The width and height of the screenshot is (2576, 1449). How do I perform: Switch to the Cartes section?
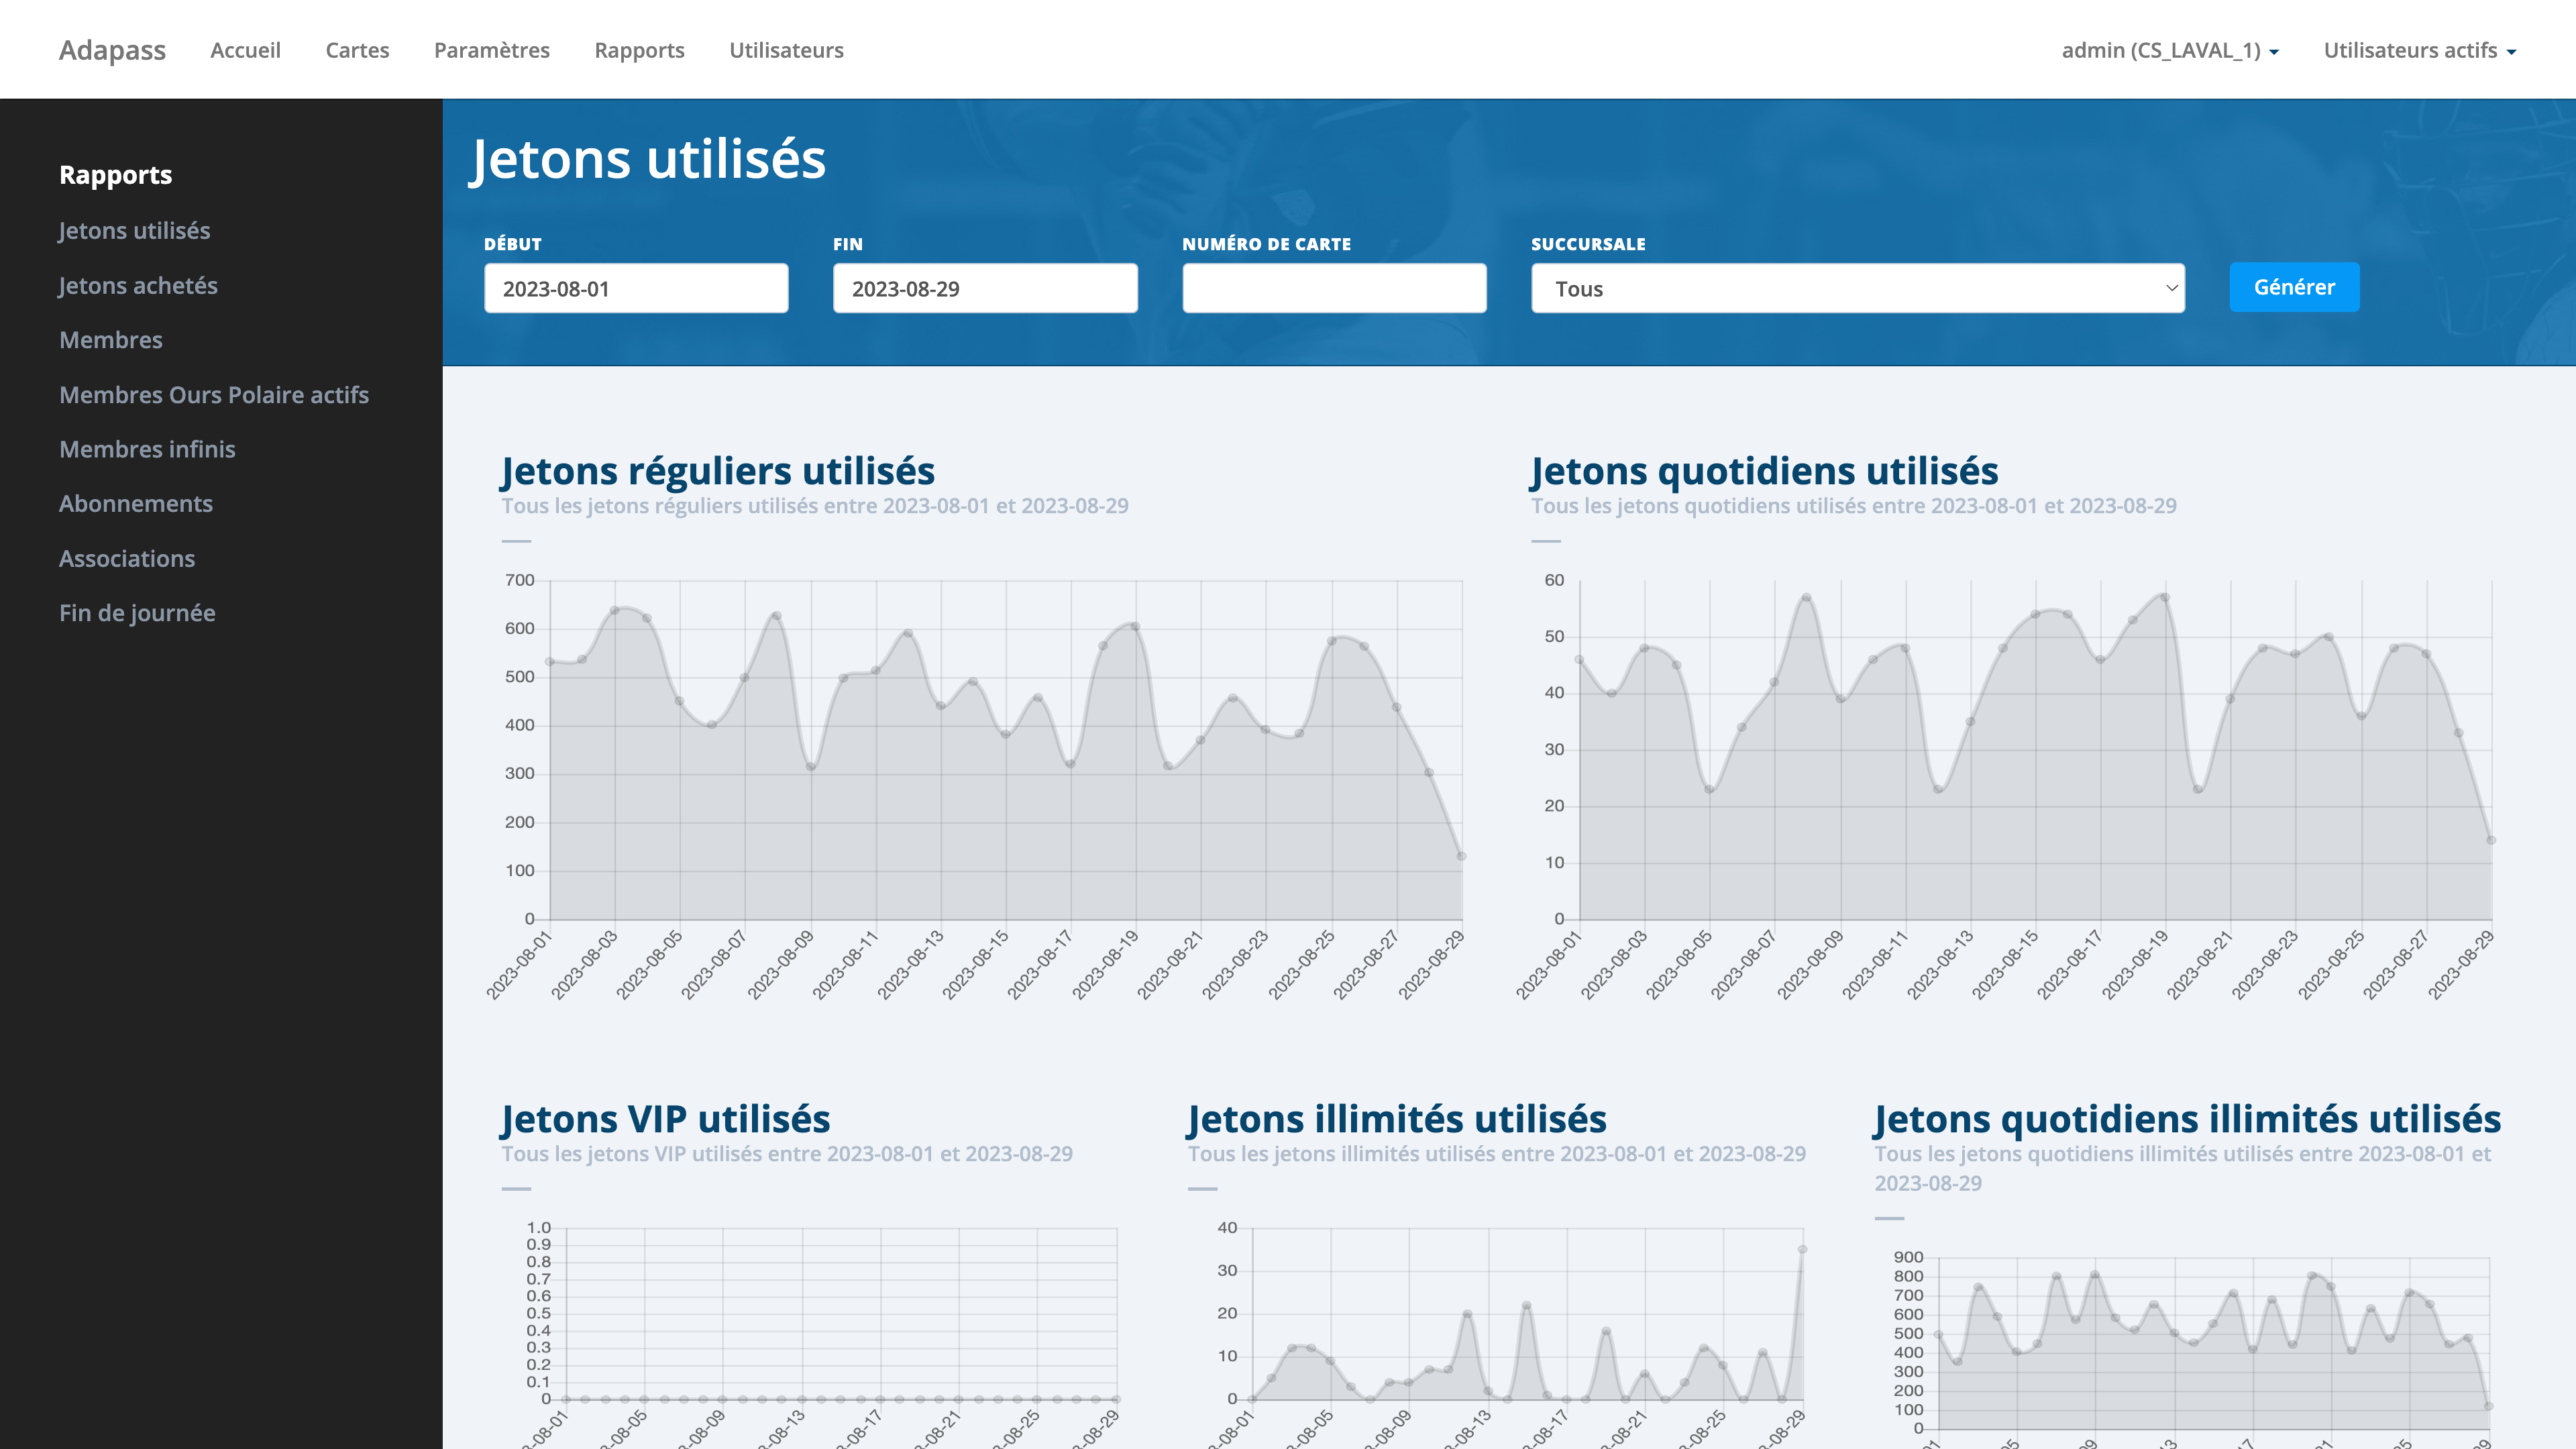(357, 50)
